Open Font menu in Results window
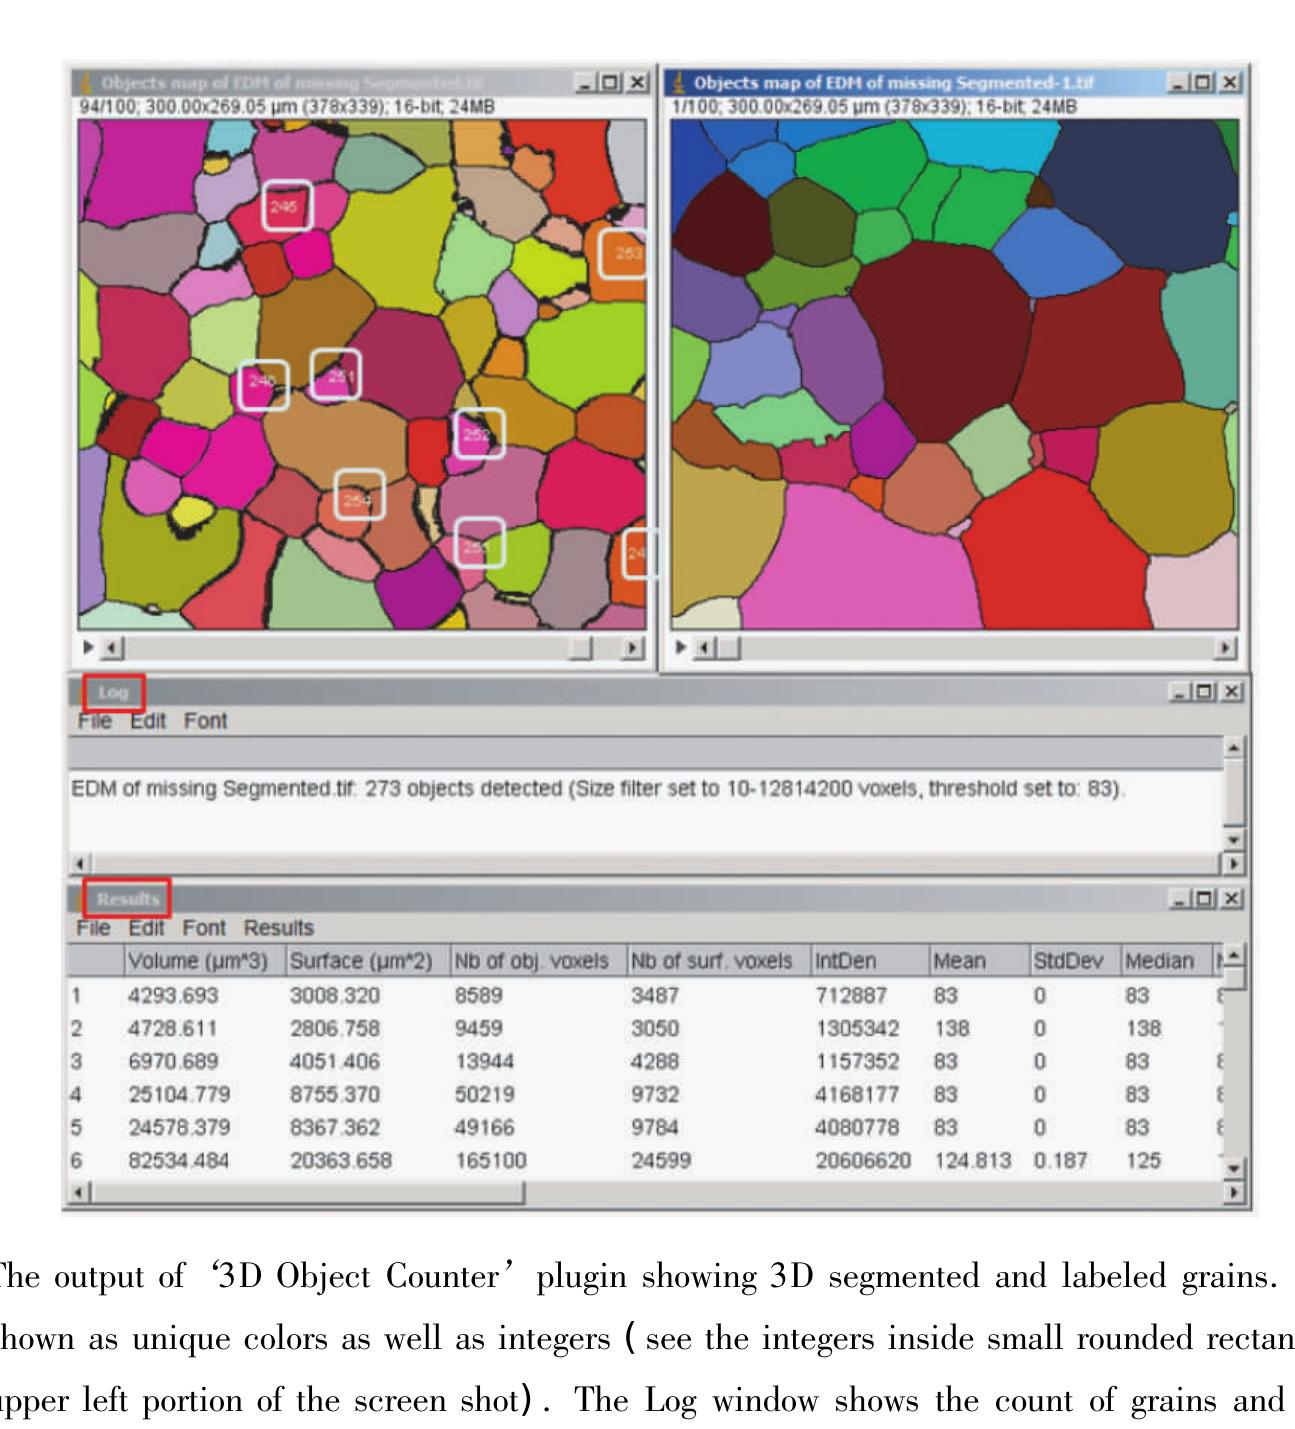The width and height of the screenshot is (1295, 1429). 204,928
